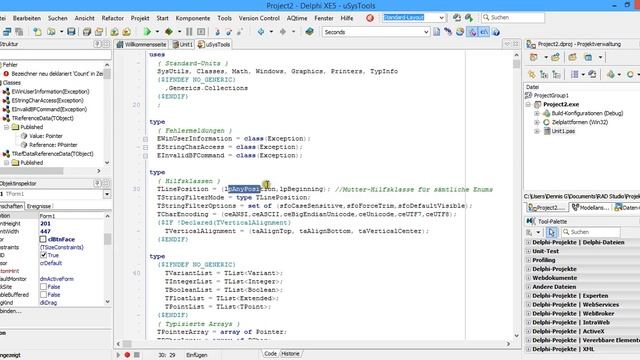Image resolution: width=640 pixels, height=360 pixels.
Task: Select EWinUserInformation(Exception) in Struktur tree
Action: (x=51, y=92)
